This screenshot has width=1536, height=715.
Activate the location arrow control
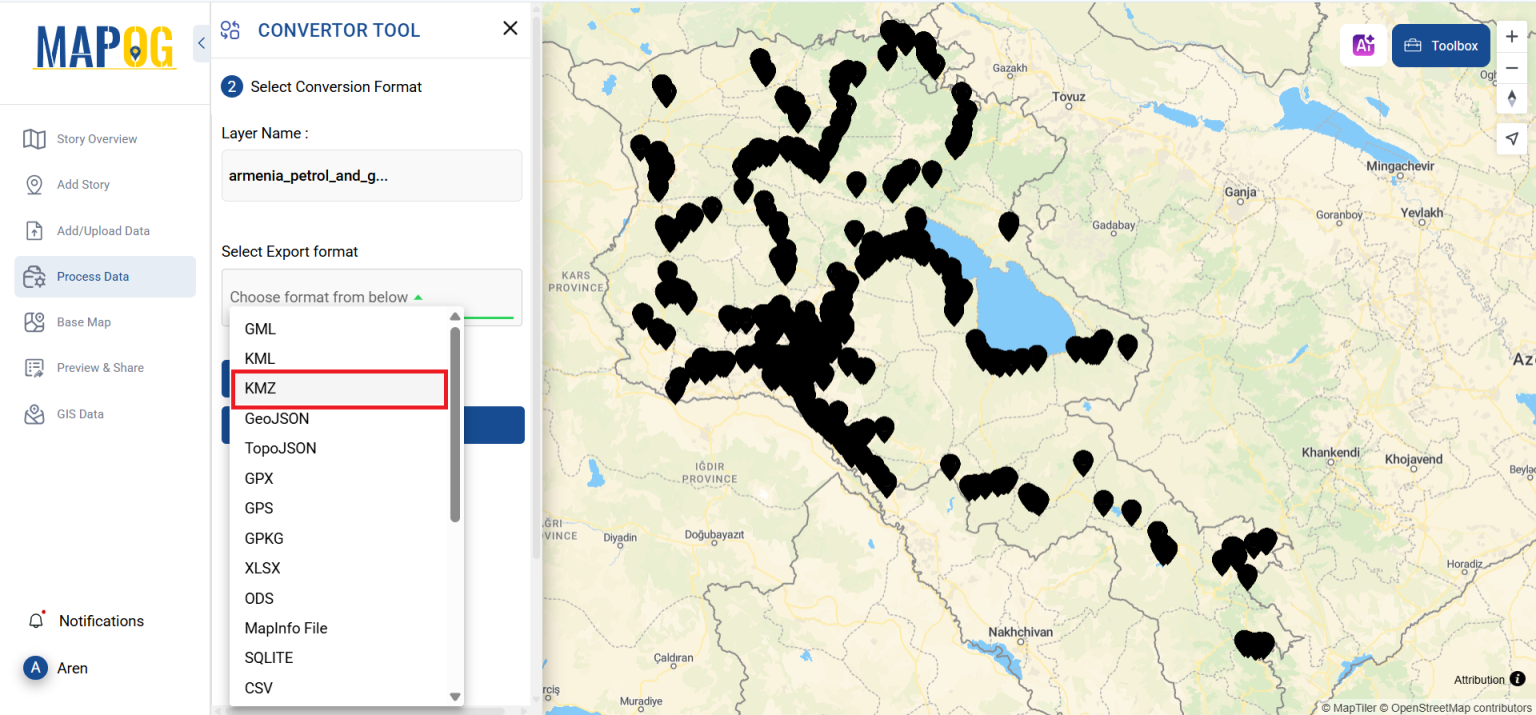[1512, 138]
